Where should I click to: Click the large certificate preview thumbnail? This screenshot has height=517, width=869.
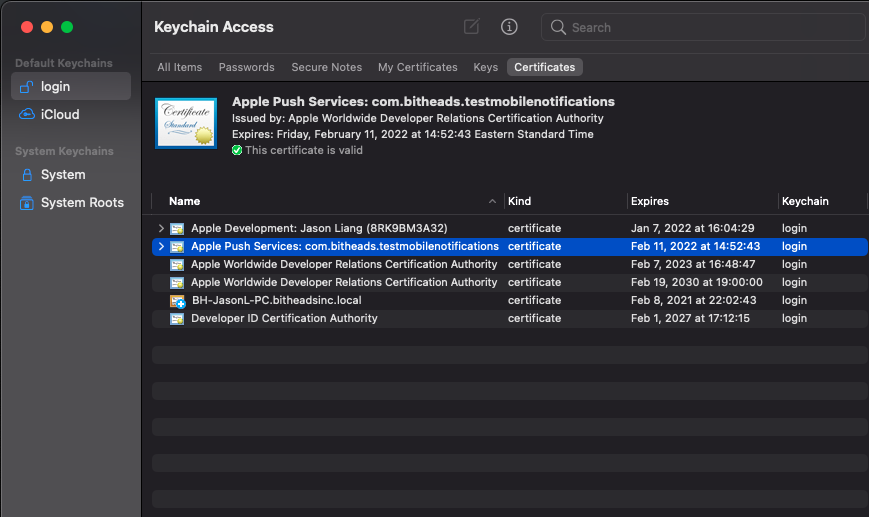tap(186, 123)
